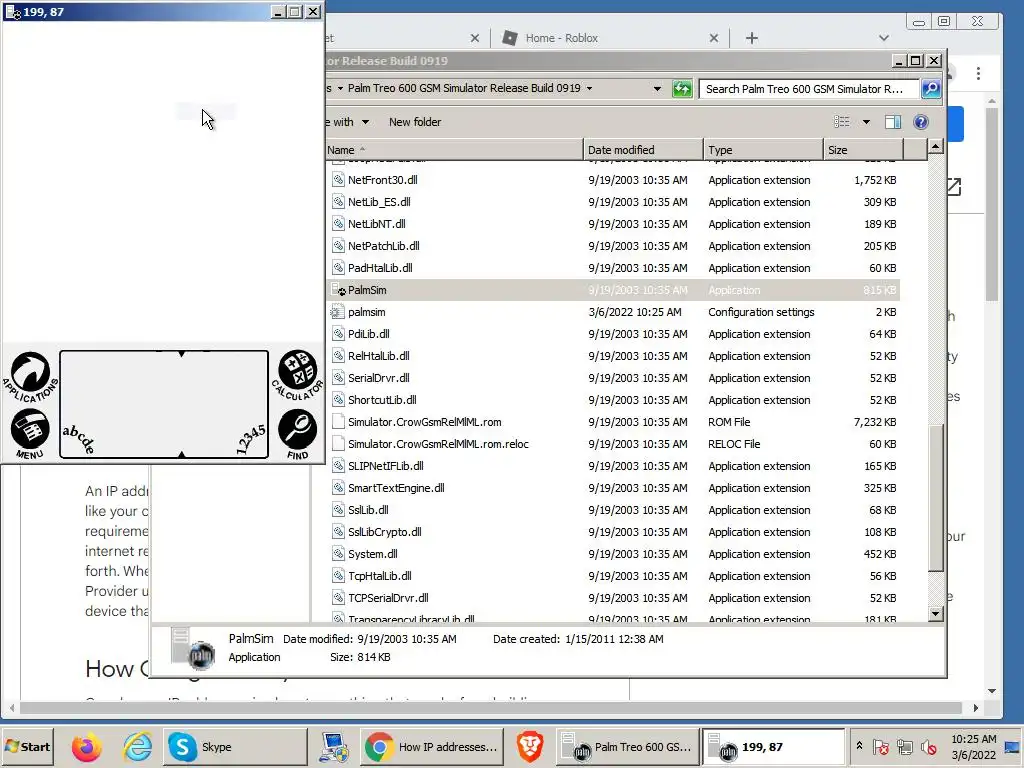The image size is (1024, 768).
Task: Select the SslLib.dll file
Action: [368, 510]
